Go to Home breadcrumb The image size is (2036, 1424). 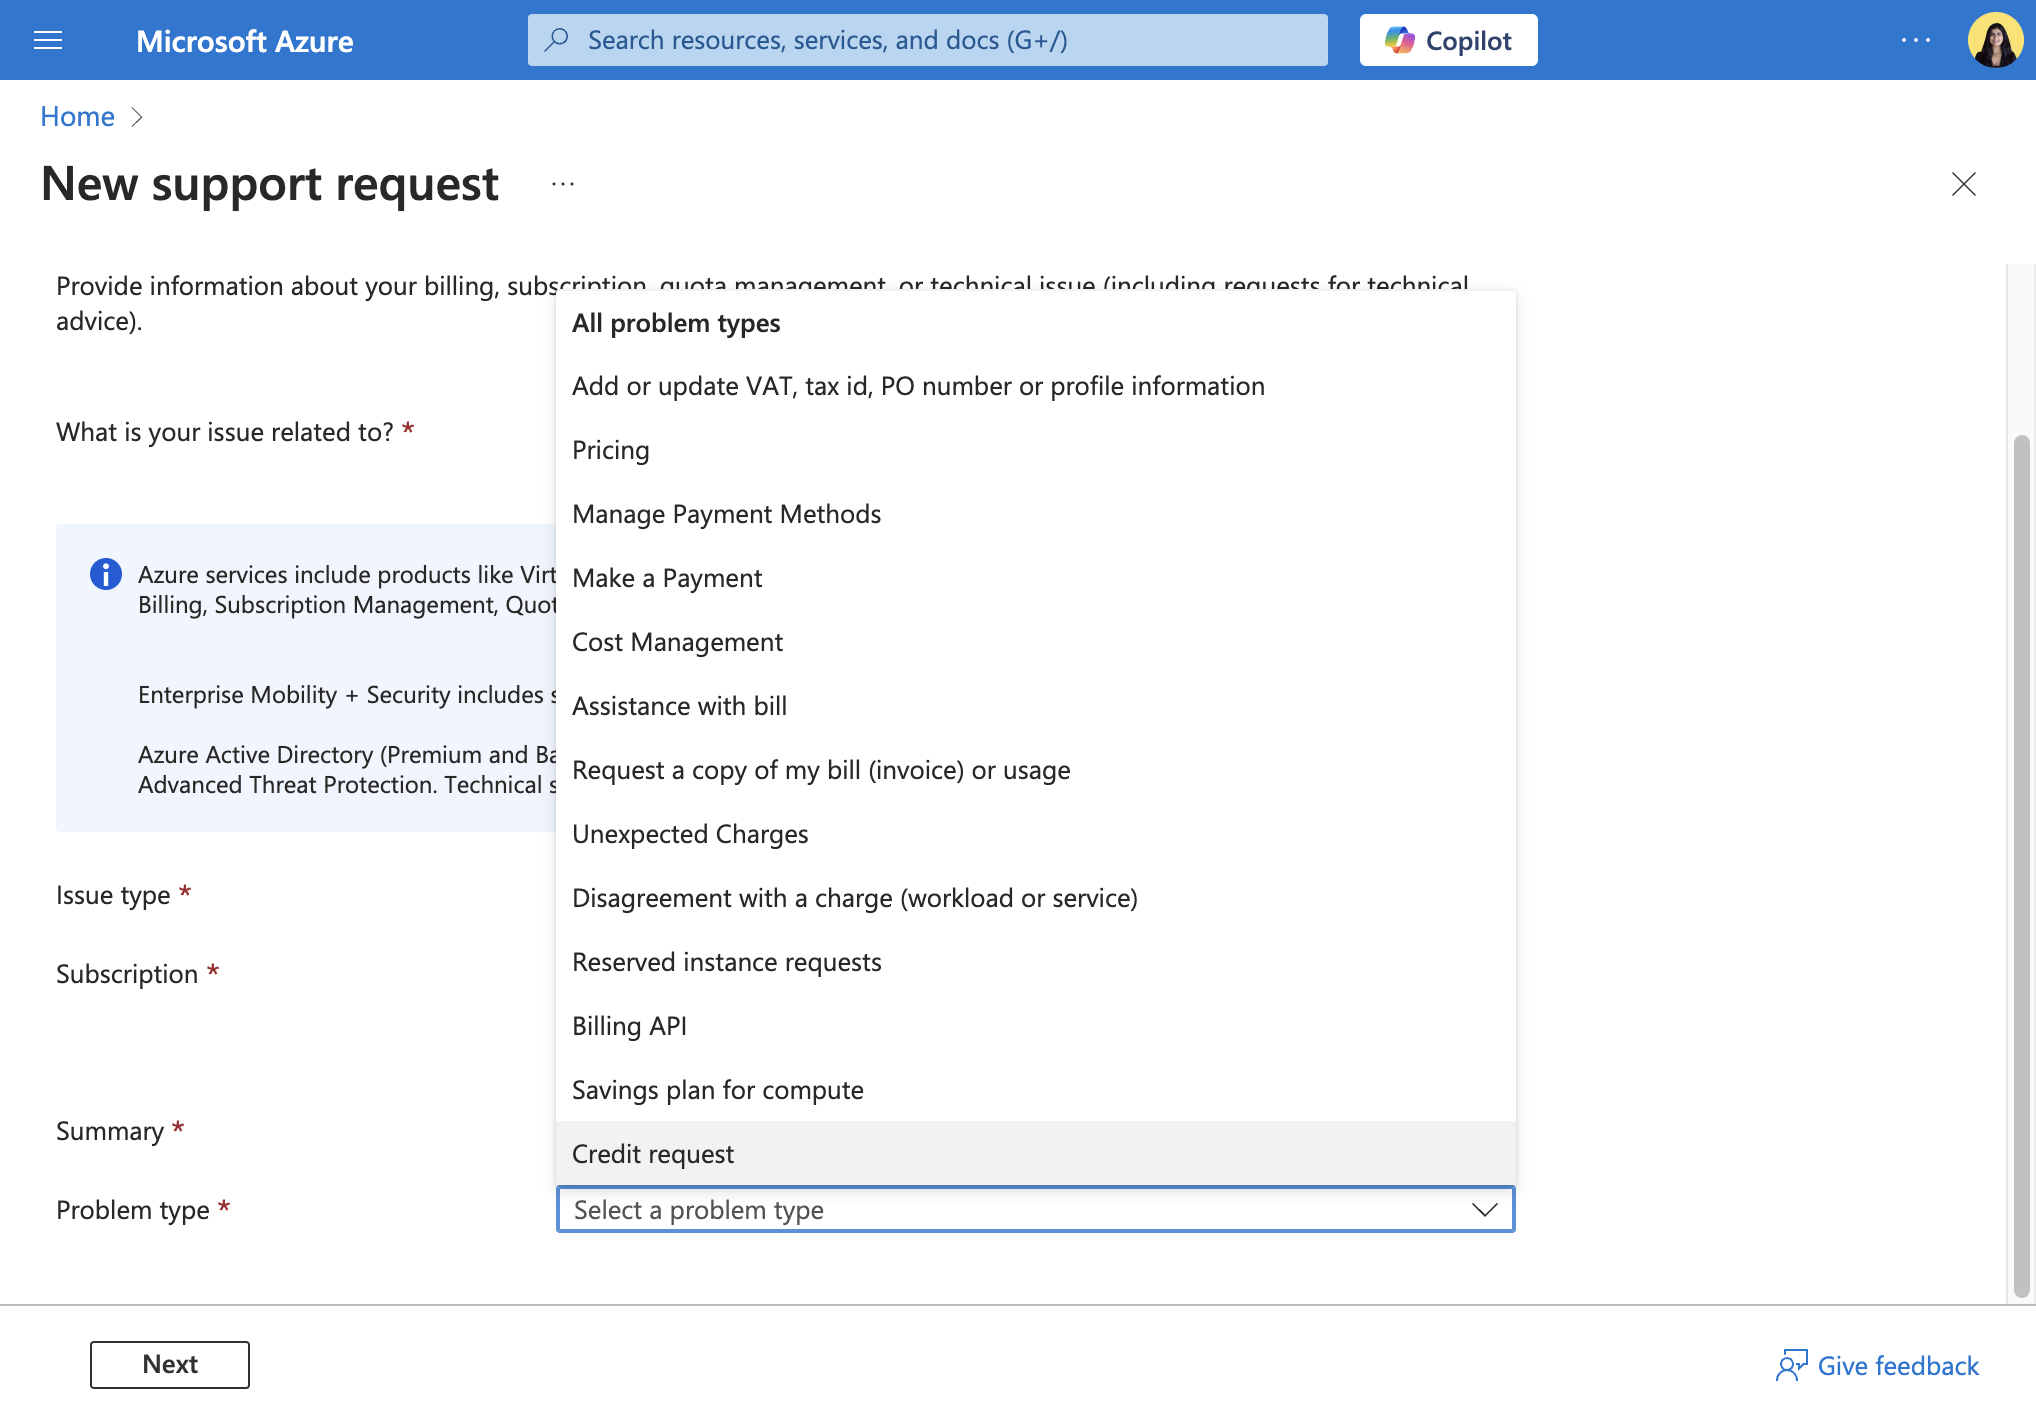click(x=77, y=117)
